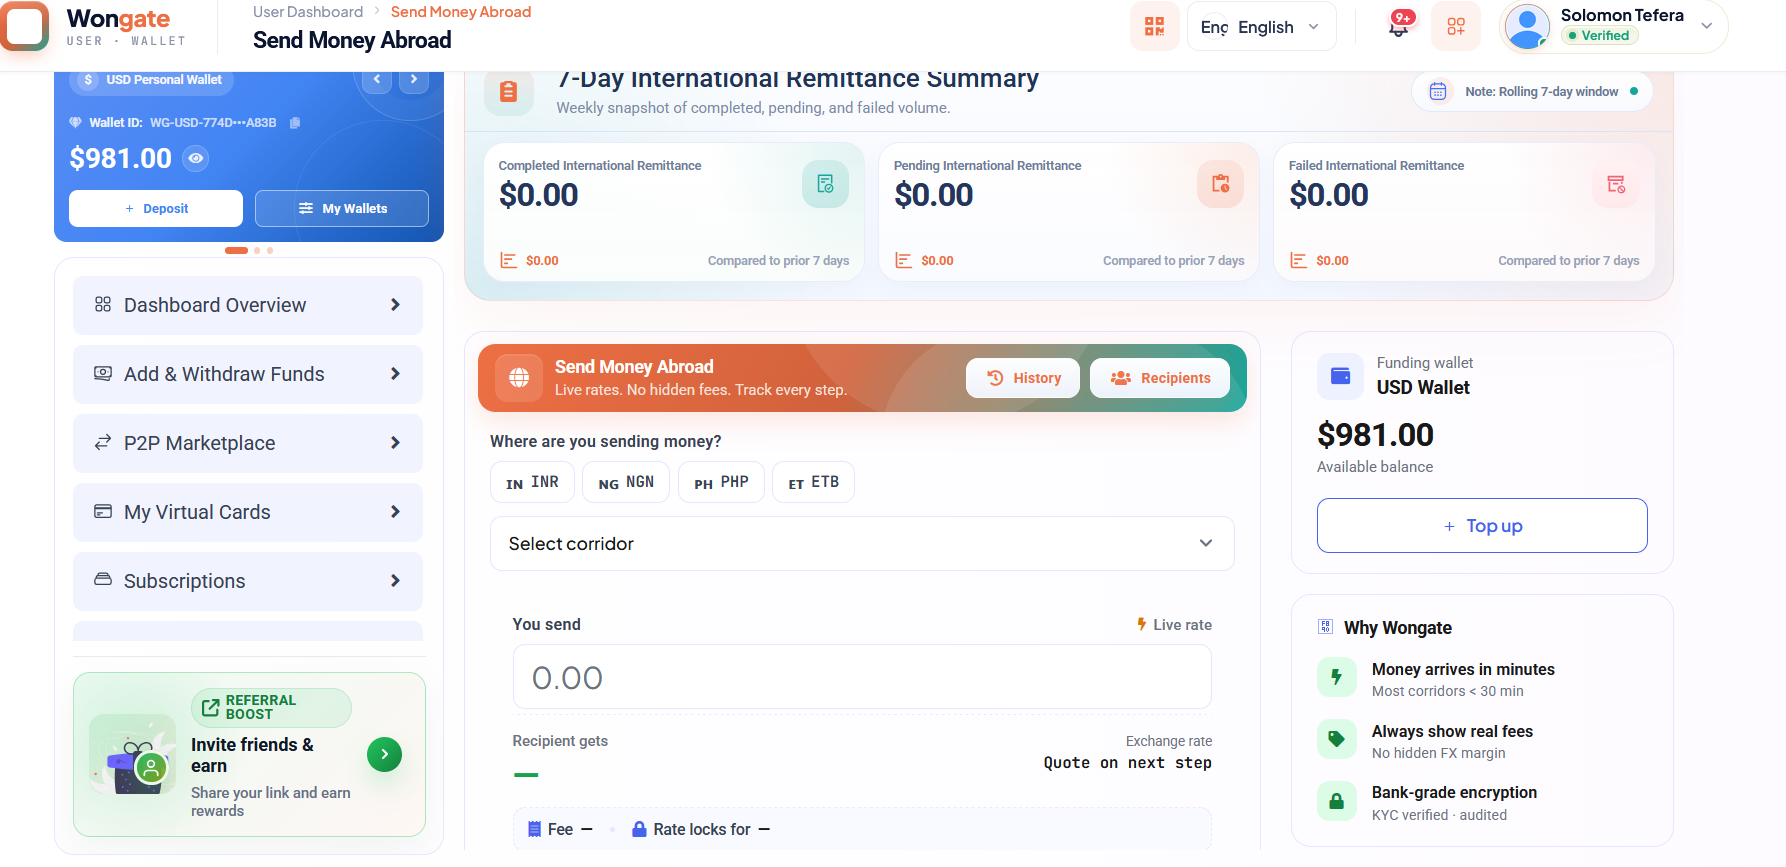Go to previous wallet card arrow

[377, 79]
